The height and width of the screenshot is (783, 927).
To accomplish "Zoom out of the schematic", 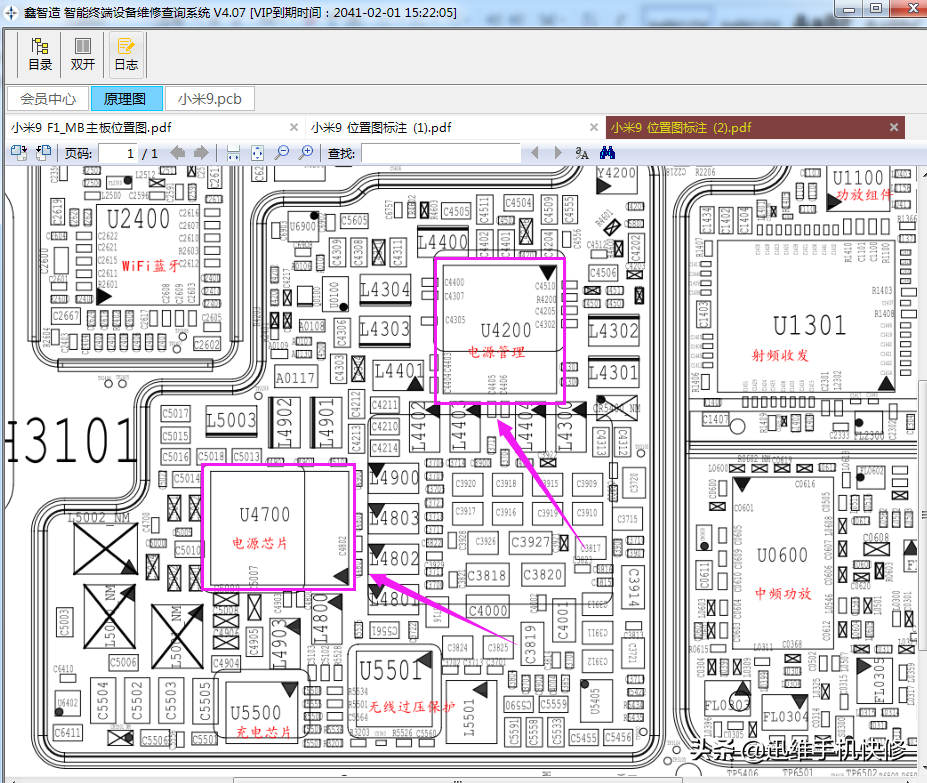I will (282, 153).
